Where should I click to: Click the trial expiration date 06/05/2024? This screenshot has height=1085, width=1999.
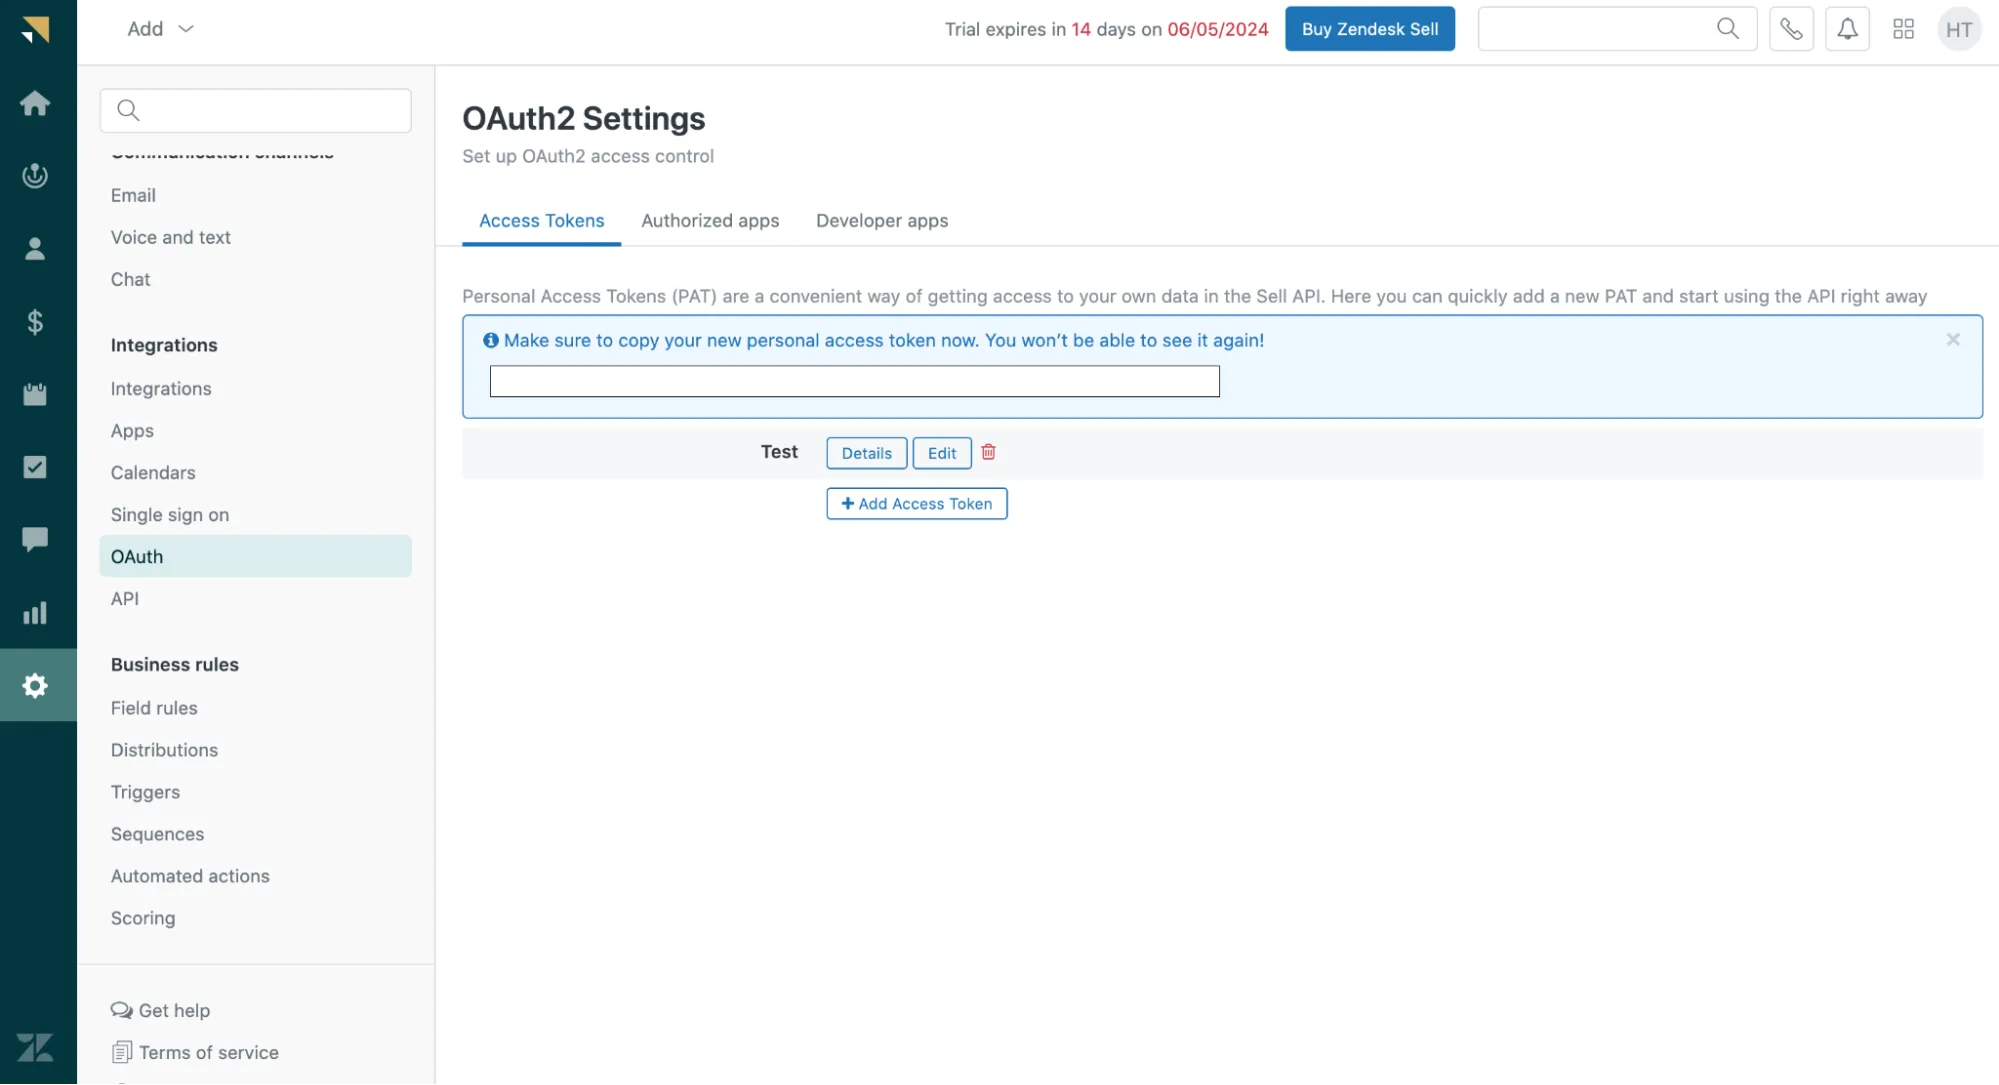click(x=1218, y=29)
